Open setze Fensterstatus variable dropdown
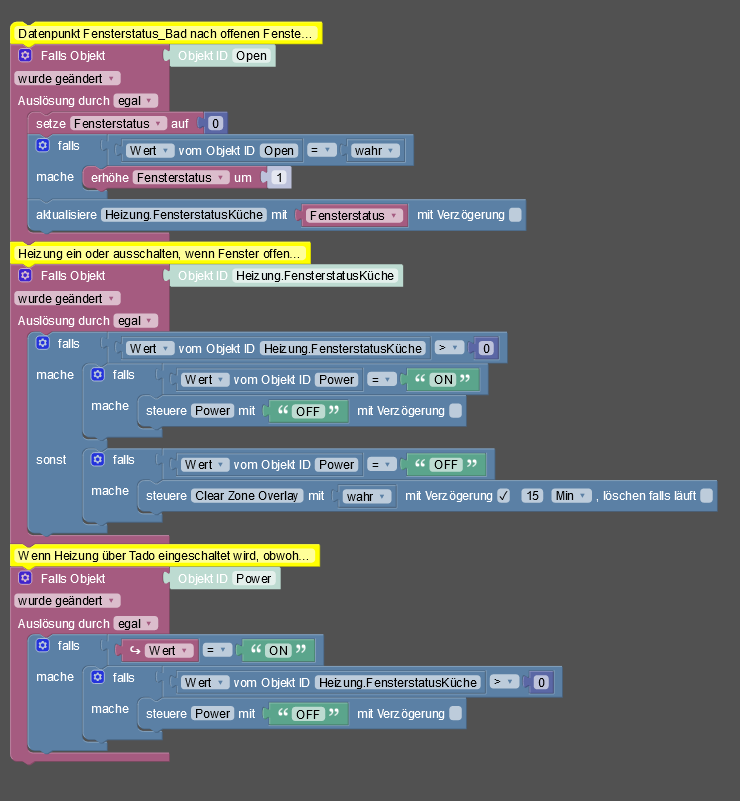The height and width of the screenshot is (801, 740). (118, 124)
